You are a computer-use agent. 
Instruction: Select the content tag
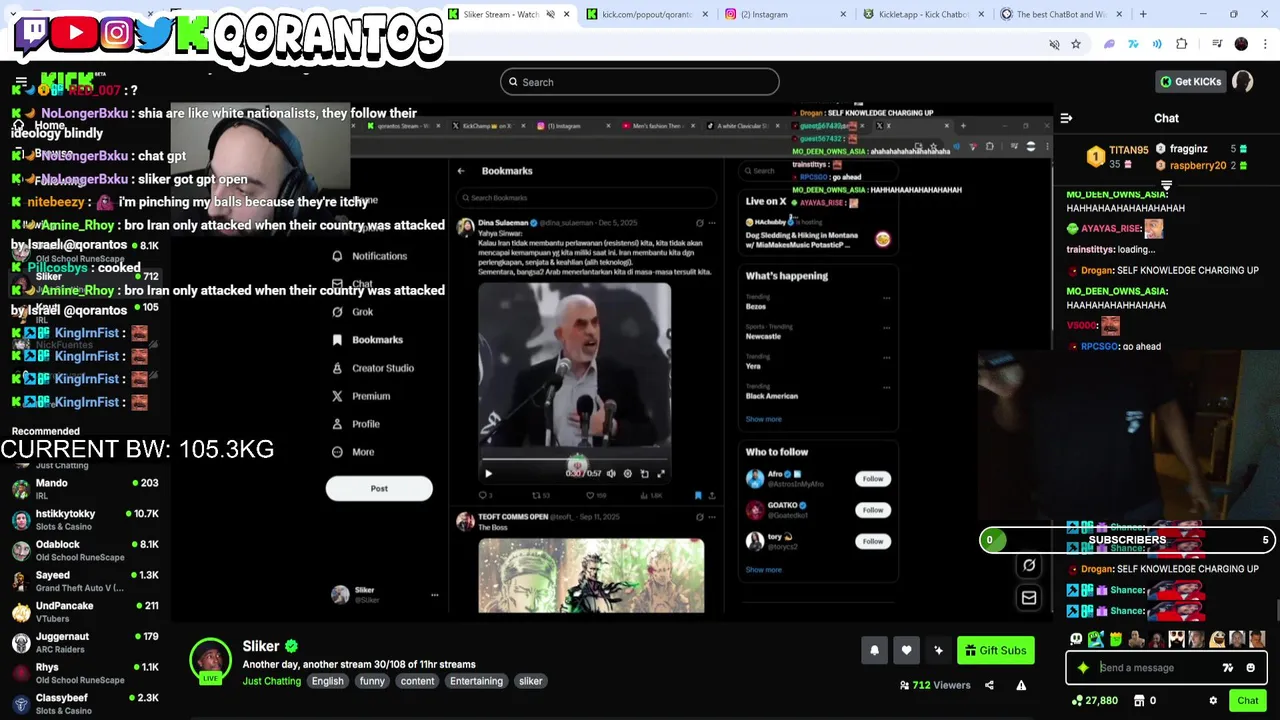(x=417, y=681)
